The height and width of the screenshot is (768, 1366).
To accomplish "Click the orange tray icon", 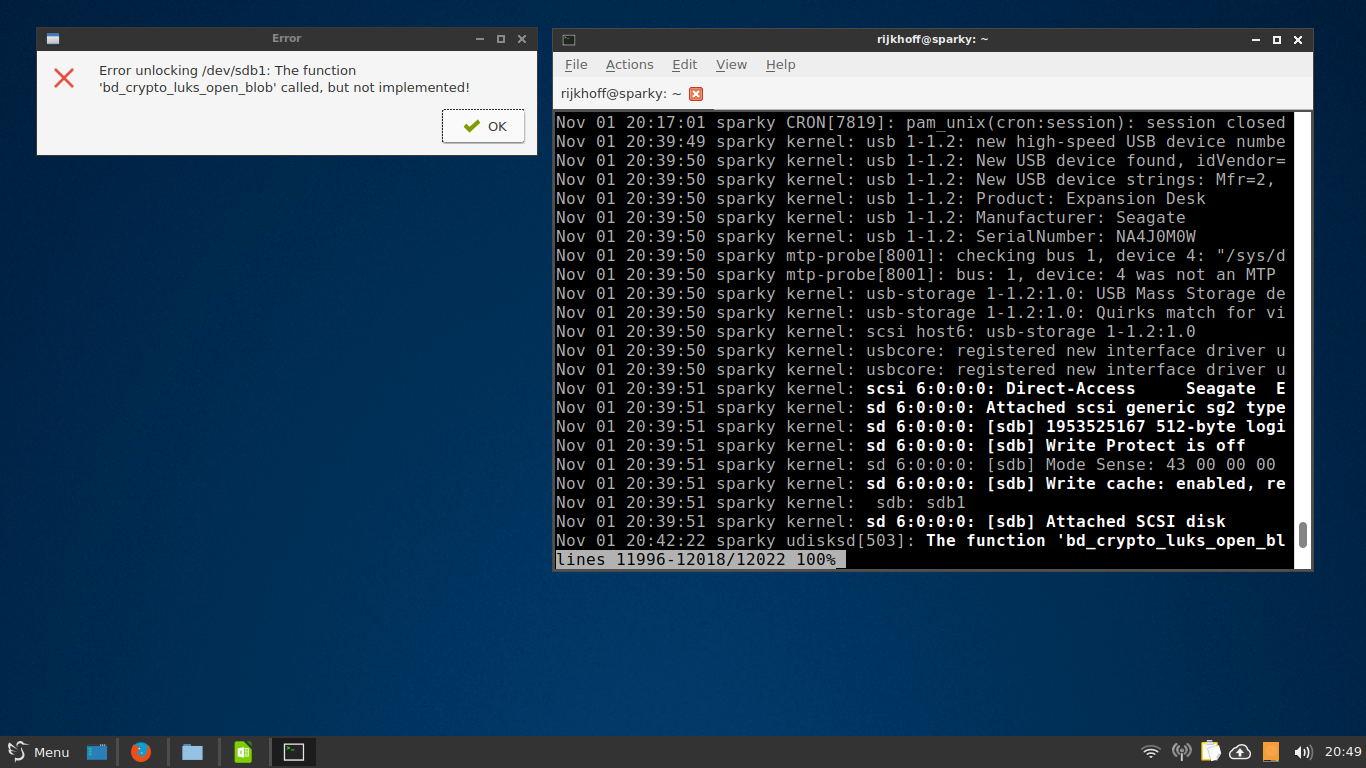I will pos(1271,752).
